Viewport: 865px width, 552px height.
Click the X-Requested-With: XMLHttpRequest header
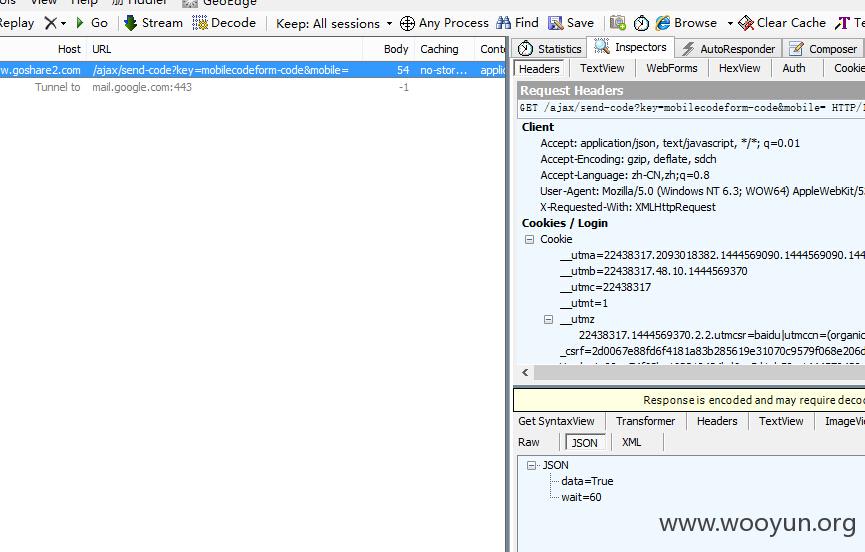[628, 207]
